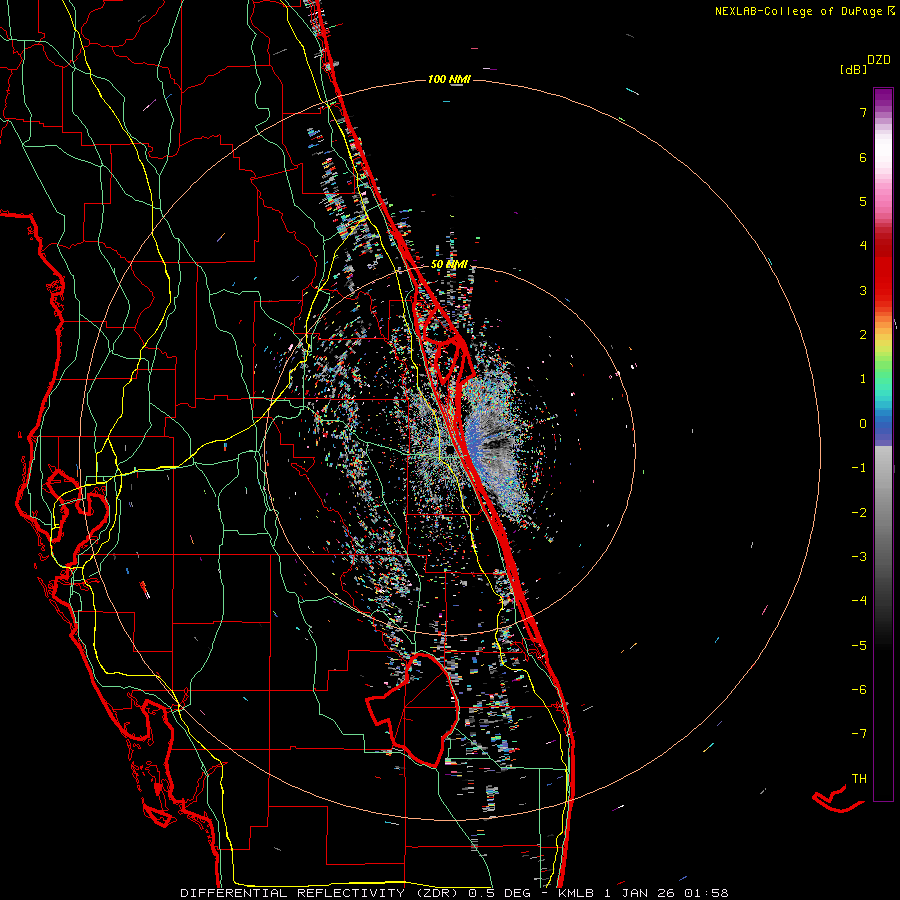900x900 pixels.
Task: Click the -4 value on the color scale
Action: click(x=859, y=601)
